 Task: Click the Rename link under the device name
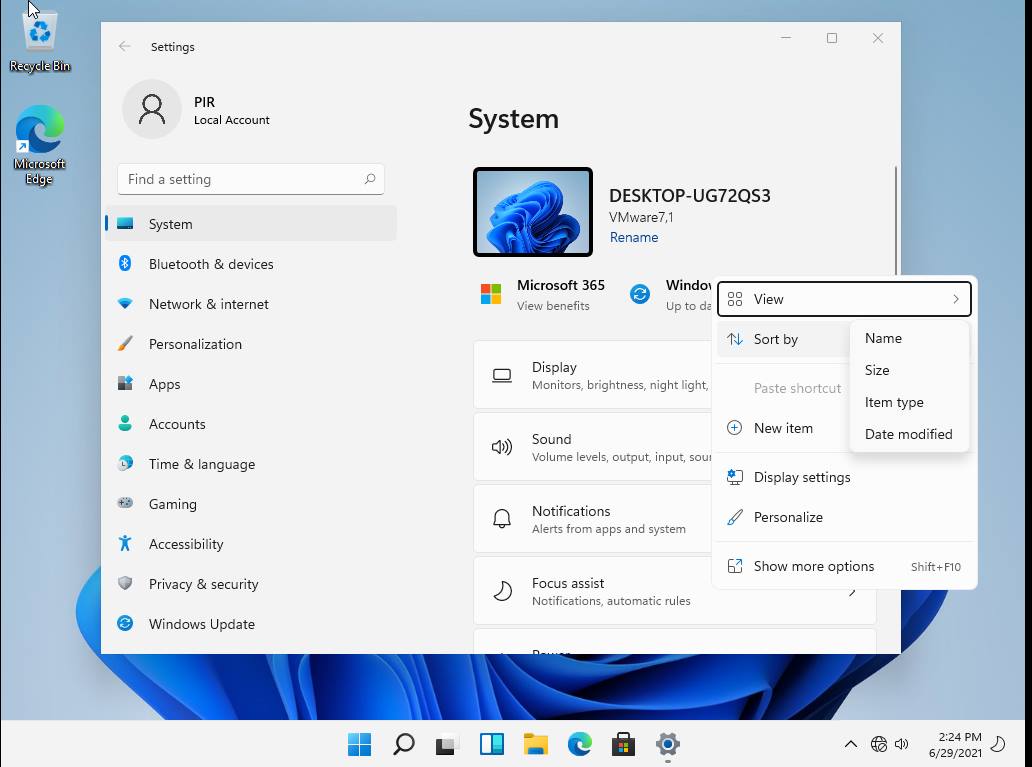point(634,237)
